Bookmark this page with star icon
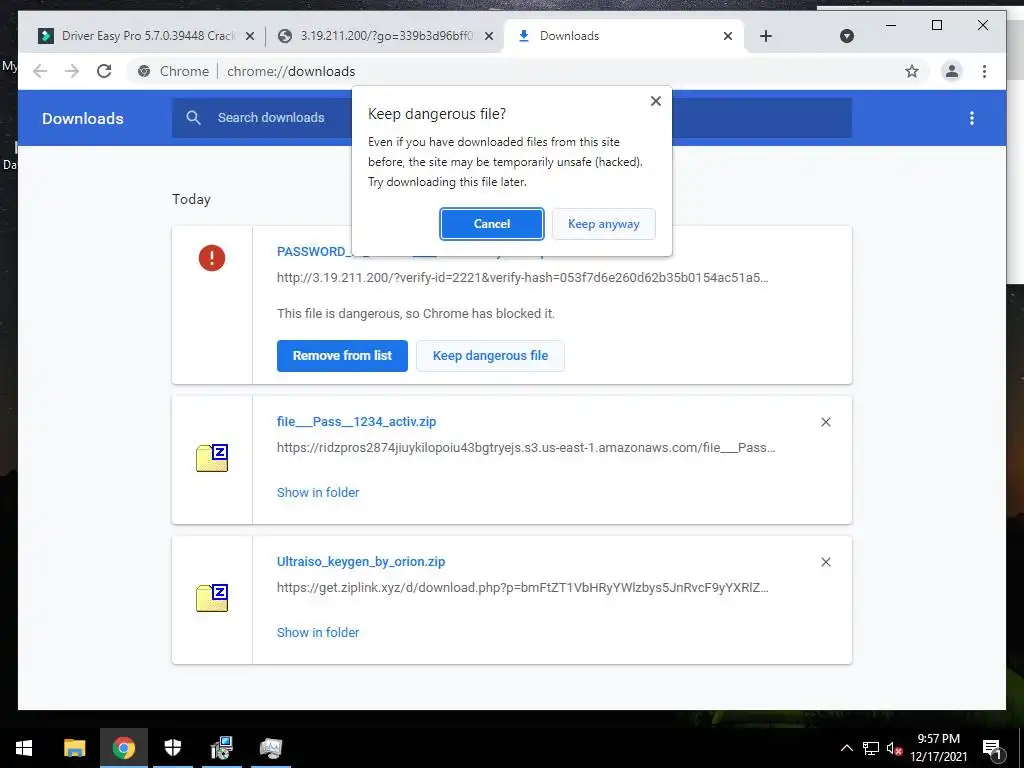Viewport: 1024px width, 768px height. tap(912, 71)
